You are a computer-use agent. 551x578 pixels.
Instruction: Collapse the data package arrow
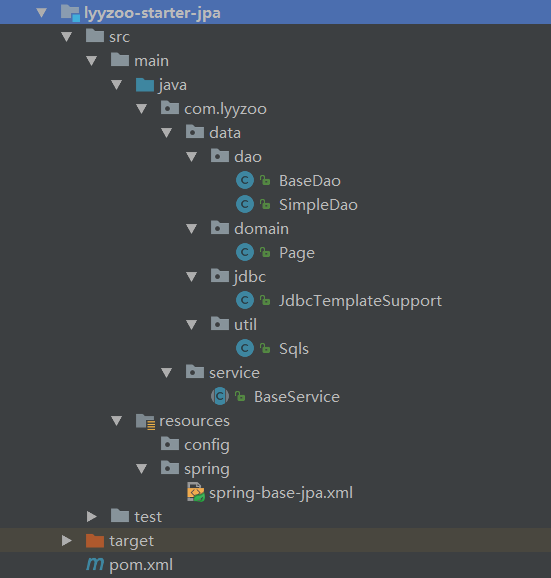click(x=167, y=133)
